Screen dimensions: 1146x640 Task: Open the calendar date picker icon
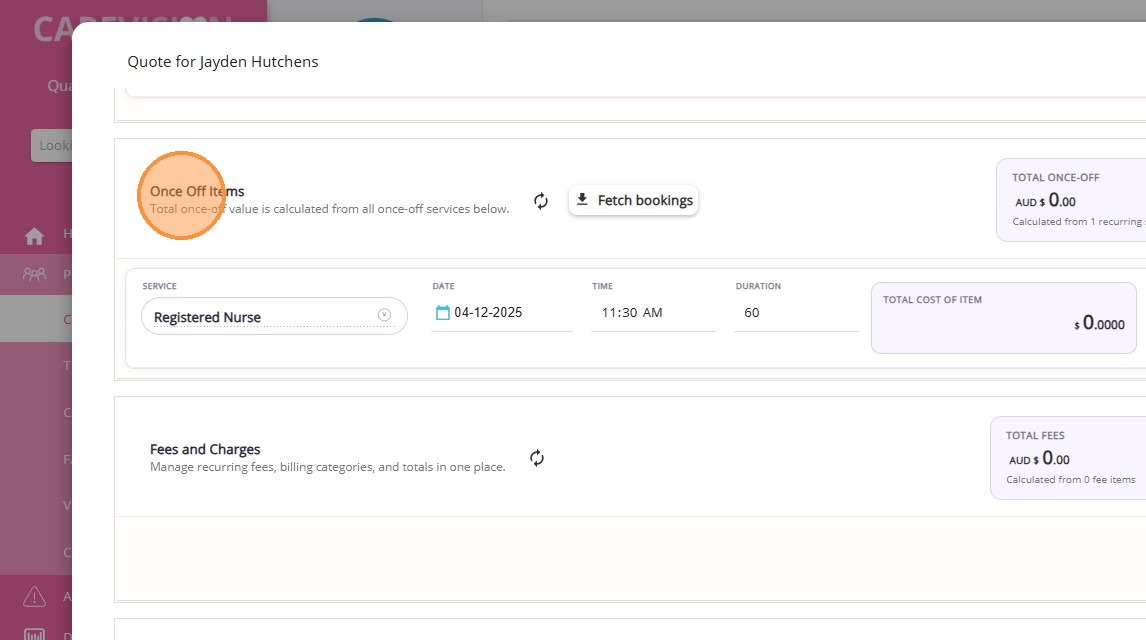pyautogui.click(x=442, y=313)
